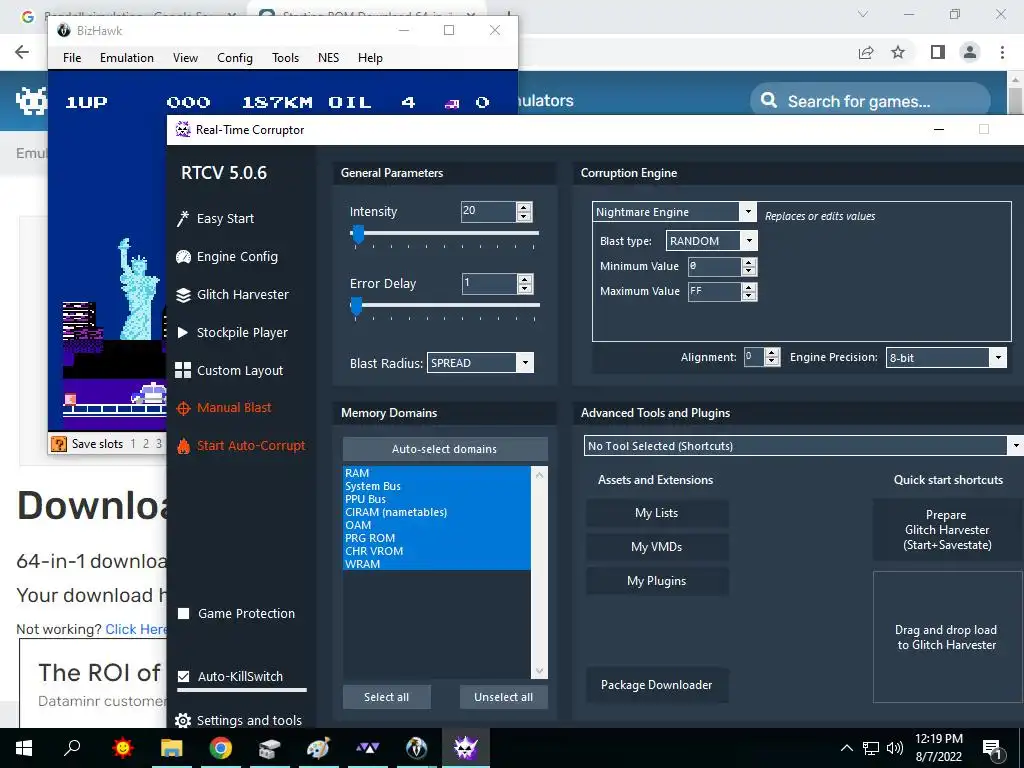This screenshot has height=768, width=1024.
Task: Click browser share page icon
Action: pyautogui.click(x=866, y=52)
